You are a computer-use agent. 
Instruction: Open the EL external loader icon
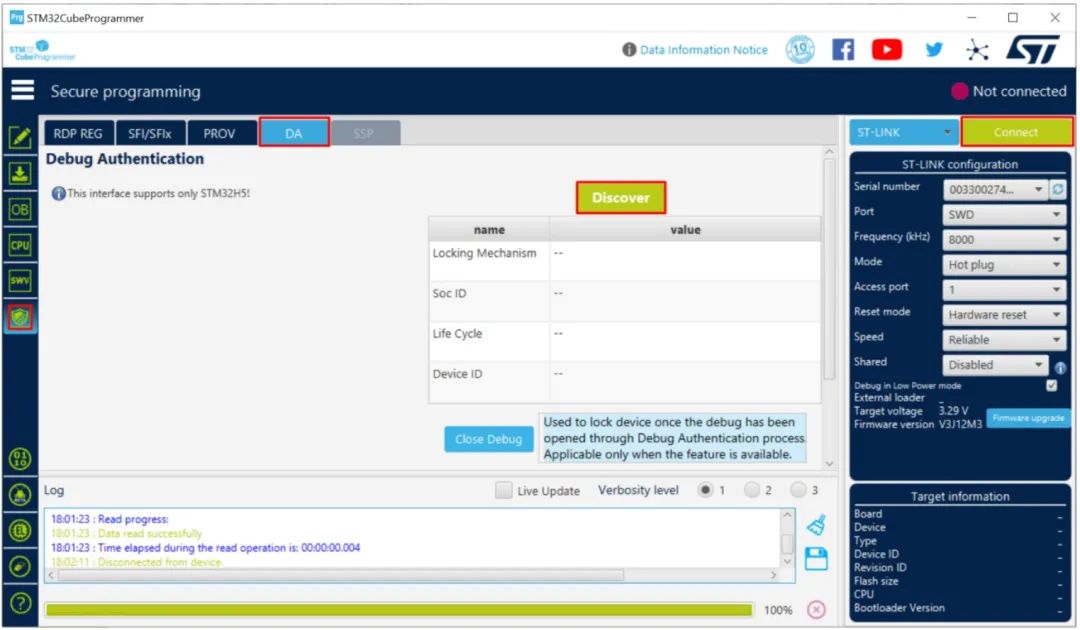coord(20,530)
